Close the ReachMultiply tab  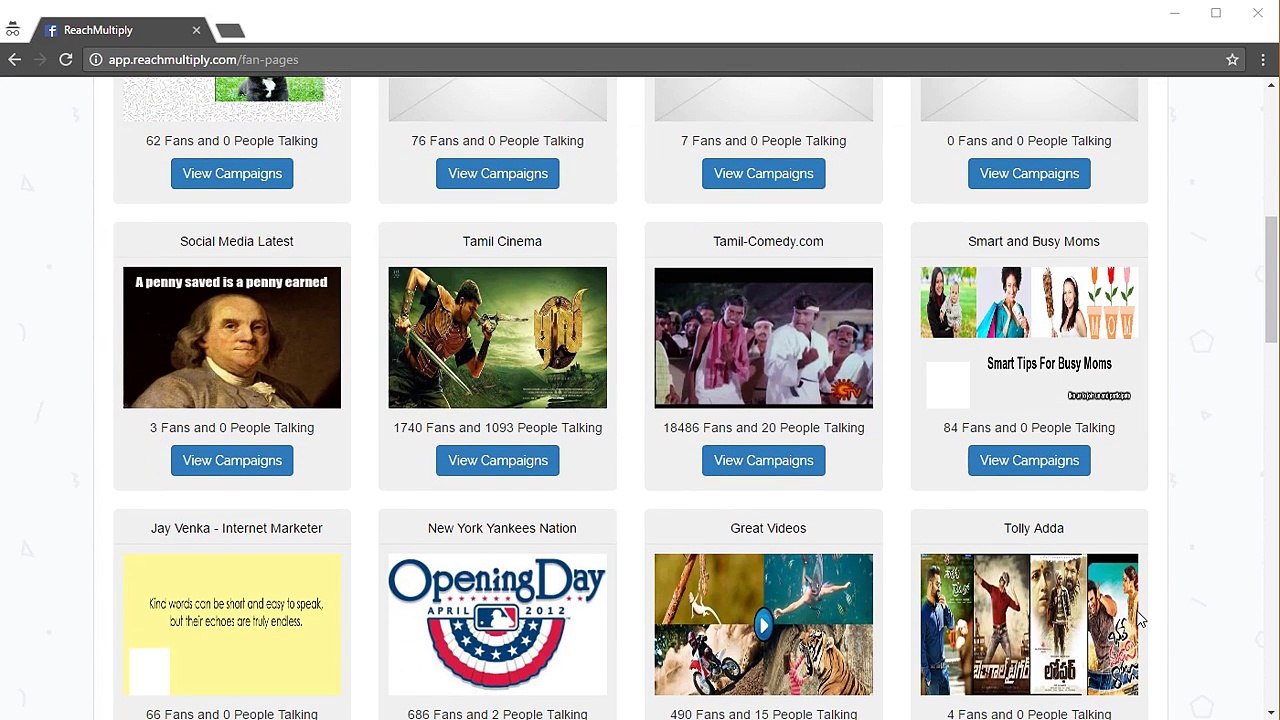(196, 30)
